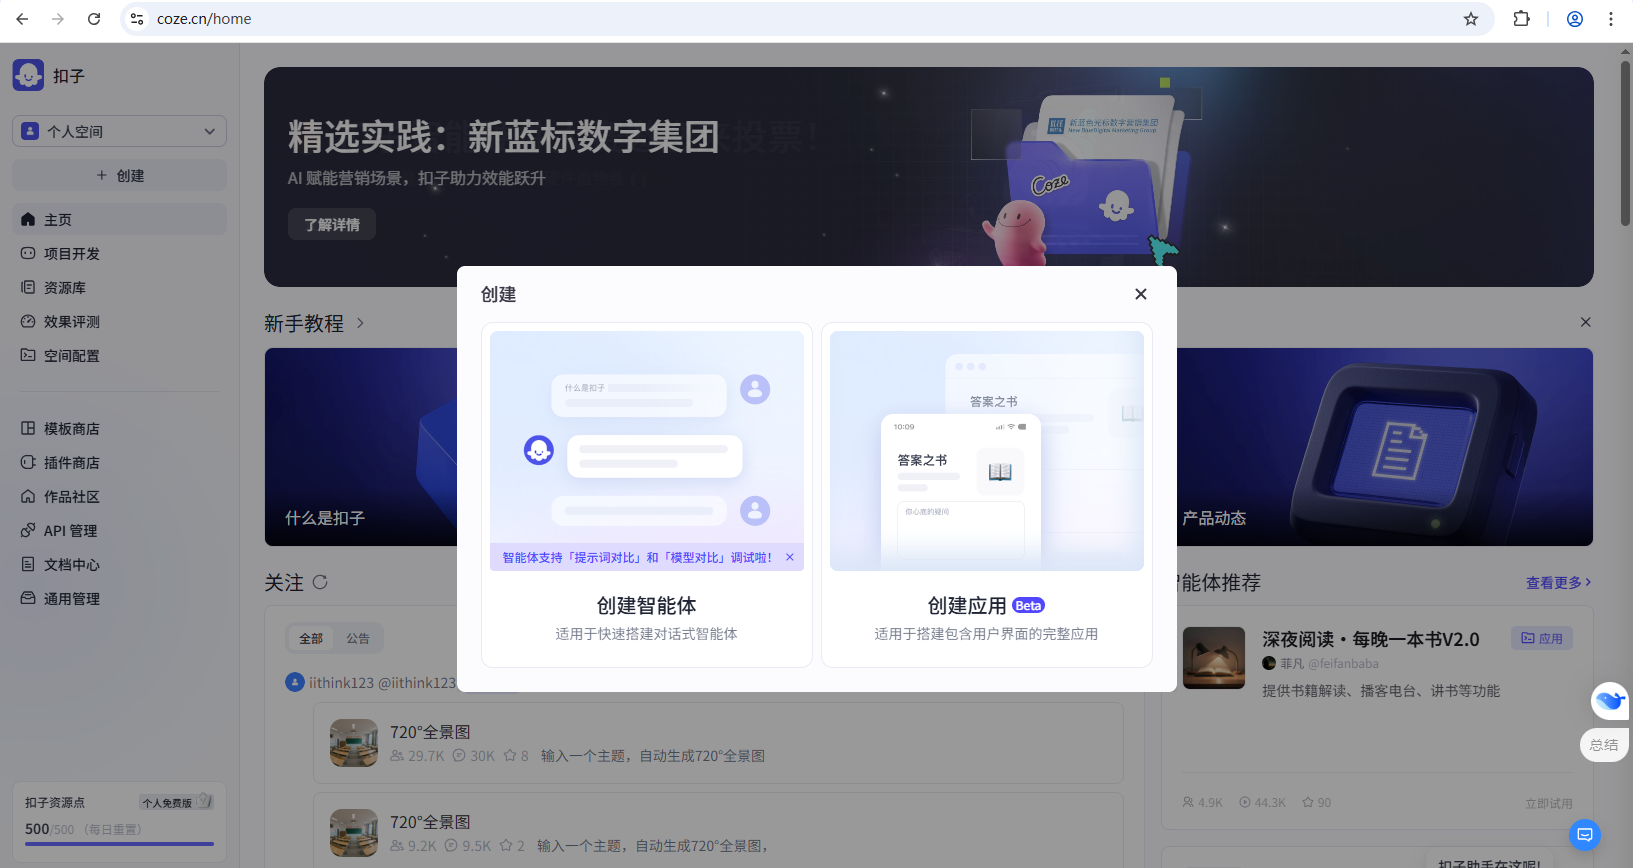Open 效果评测 from the sidebar
1633x868 pixels.
pos(119,321)
